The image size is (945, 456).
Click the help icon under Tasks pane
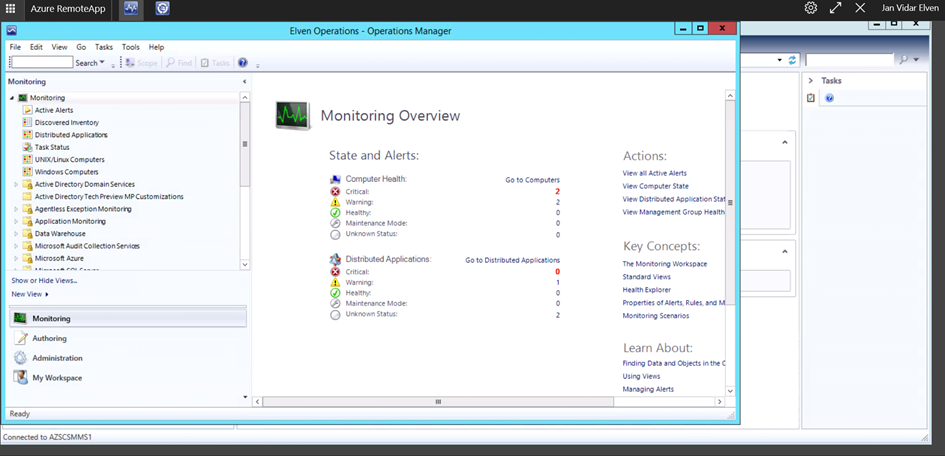[x=829, y=98]
